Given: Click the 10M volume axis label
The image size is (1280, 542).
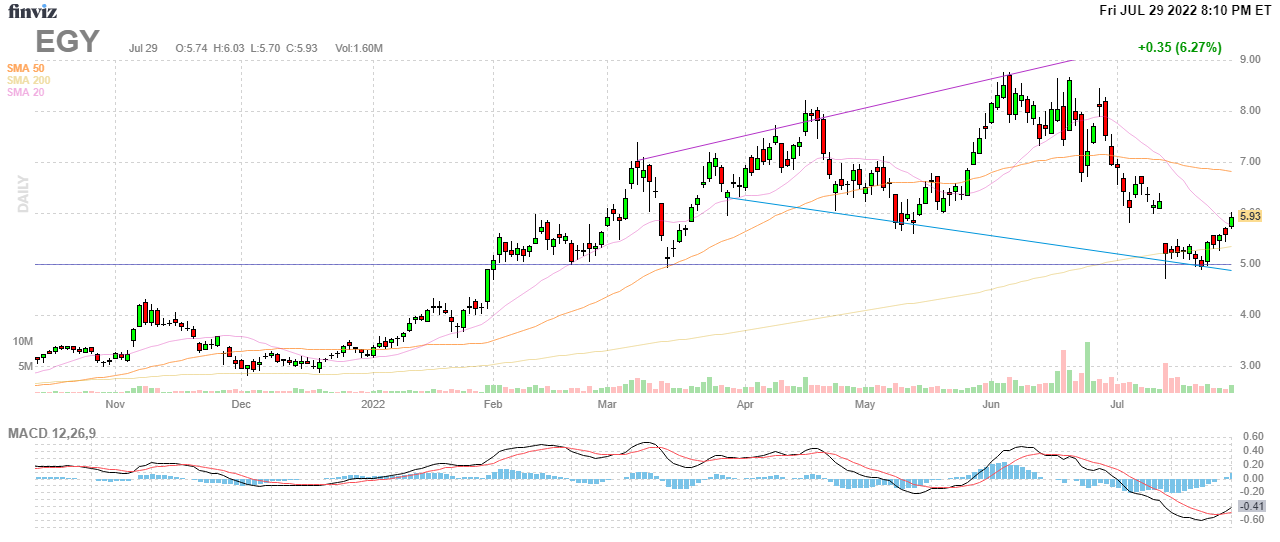Looking at the screenshot, I should click(22, 342).
